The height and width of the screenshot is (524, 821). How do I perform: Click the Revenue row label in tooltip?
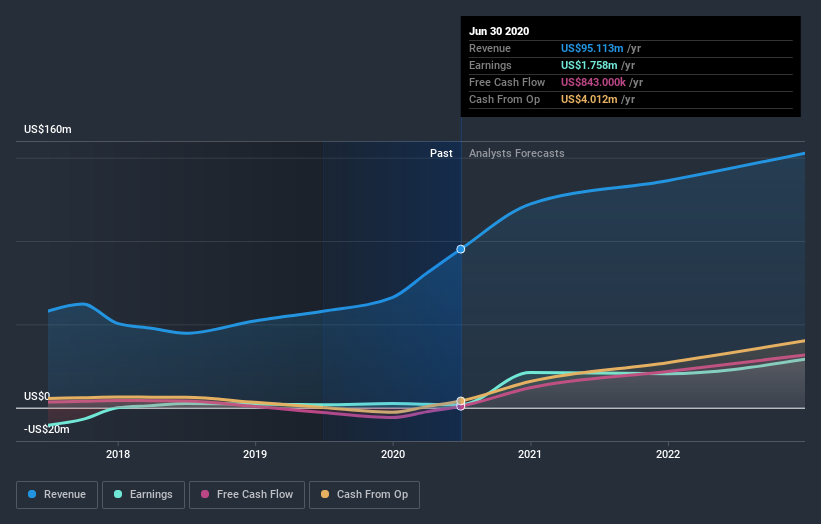(490, 48)
